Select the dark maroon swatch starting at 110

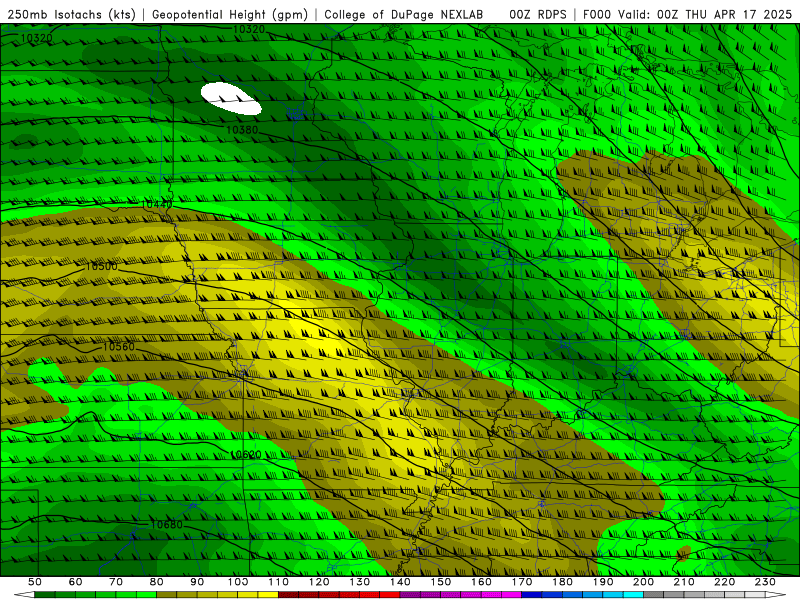pos(288,594)
